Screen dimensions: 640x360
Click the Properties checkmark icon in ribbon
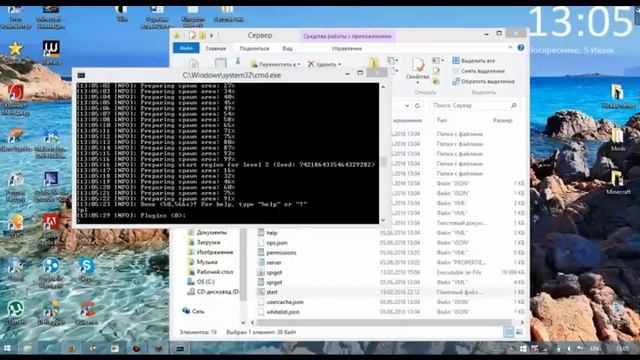(418, 64)
